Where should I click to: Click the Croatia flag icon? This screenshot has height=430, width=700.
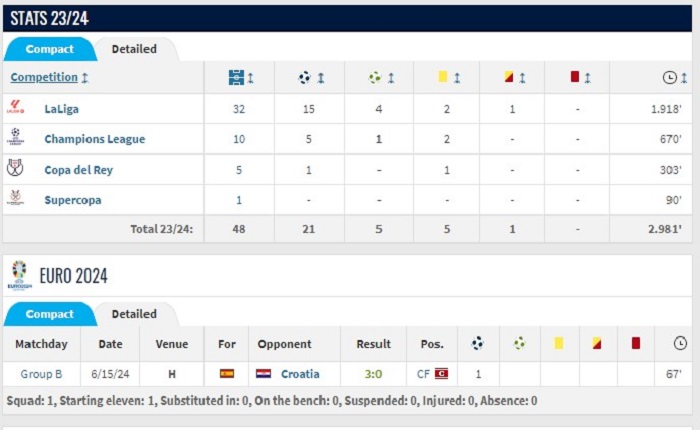coord(263,373)
